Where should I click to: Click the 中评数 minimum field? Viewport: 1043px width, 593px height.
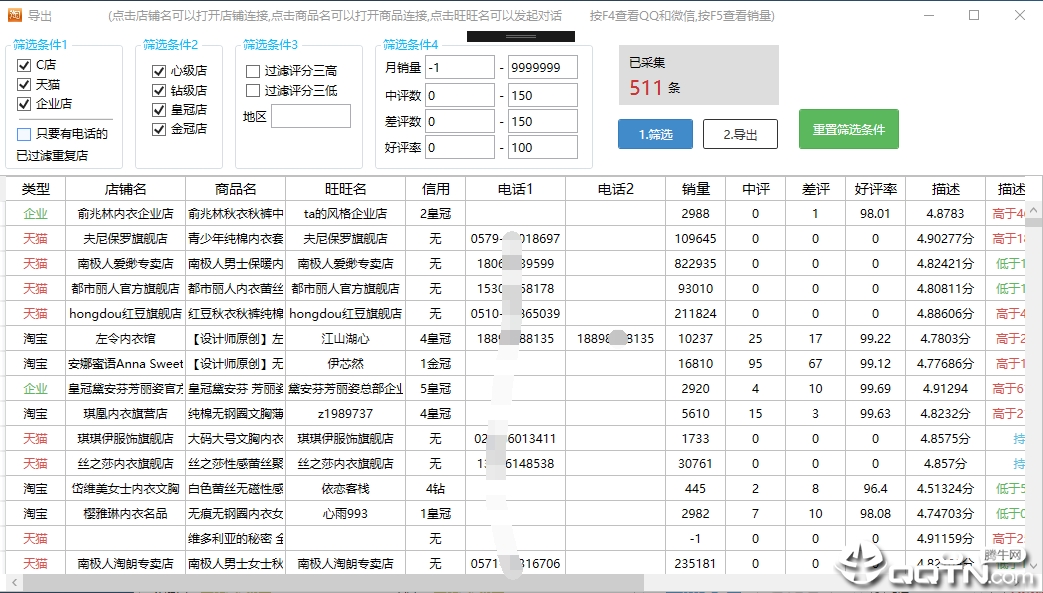(460, 95)
